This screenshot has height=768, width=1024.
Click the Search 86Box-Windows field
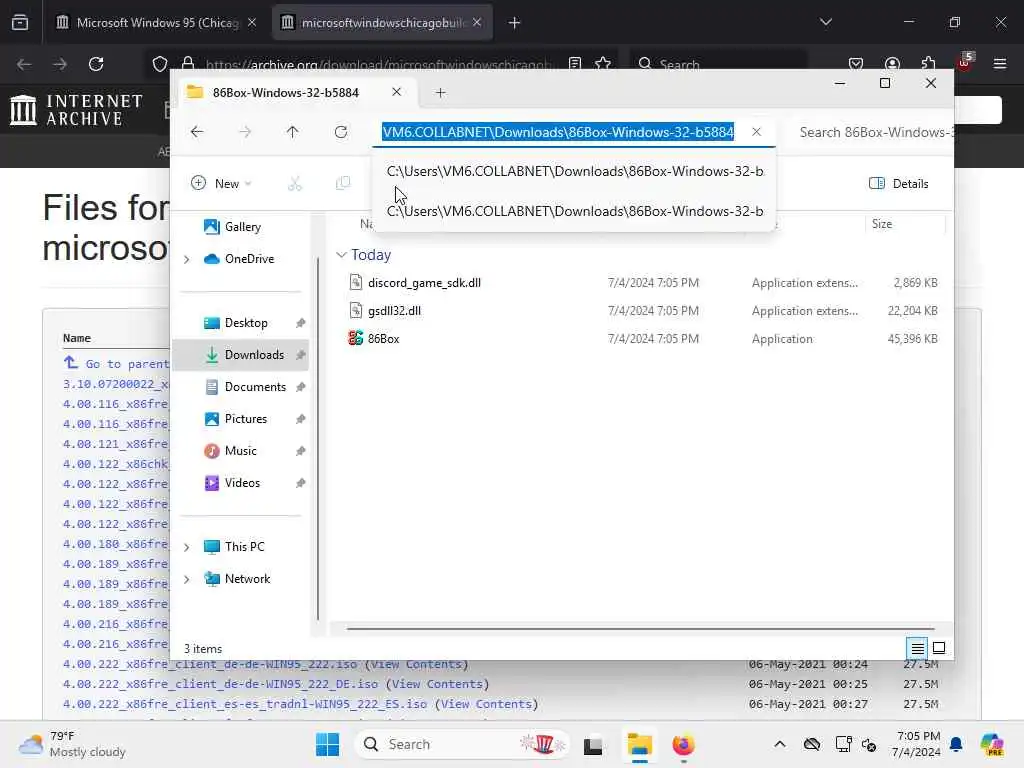coord(875,133)
